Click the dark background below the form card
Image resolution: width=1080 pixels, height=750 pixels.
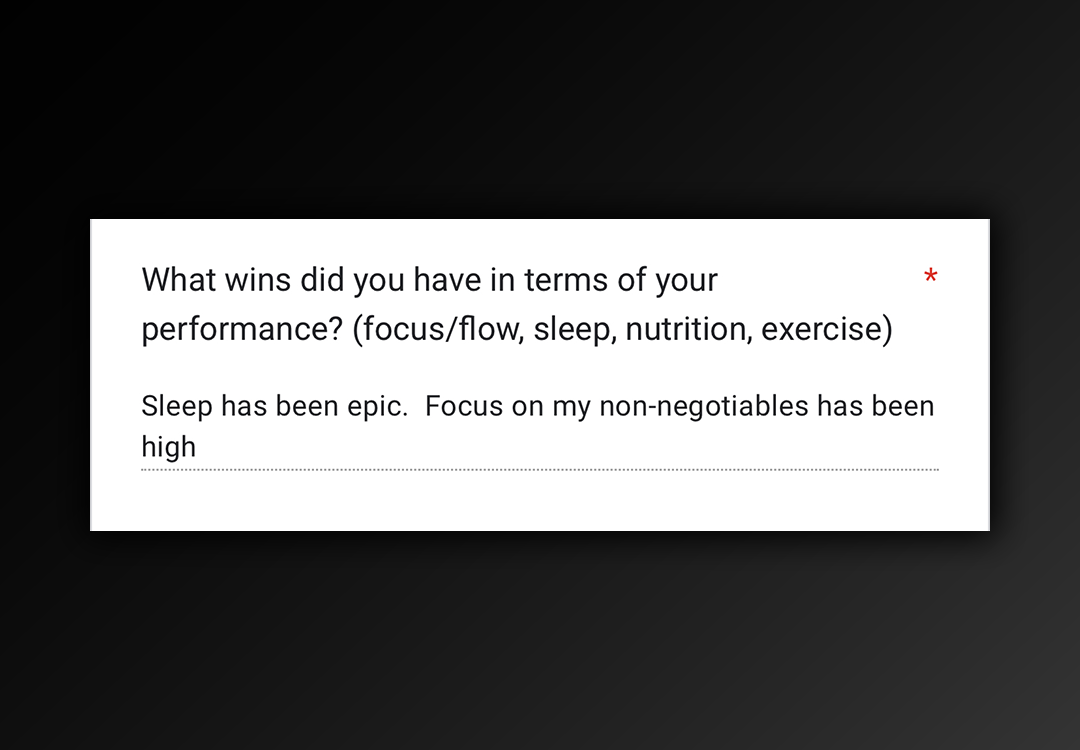pyautogui.click(x=538, y=640)
